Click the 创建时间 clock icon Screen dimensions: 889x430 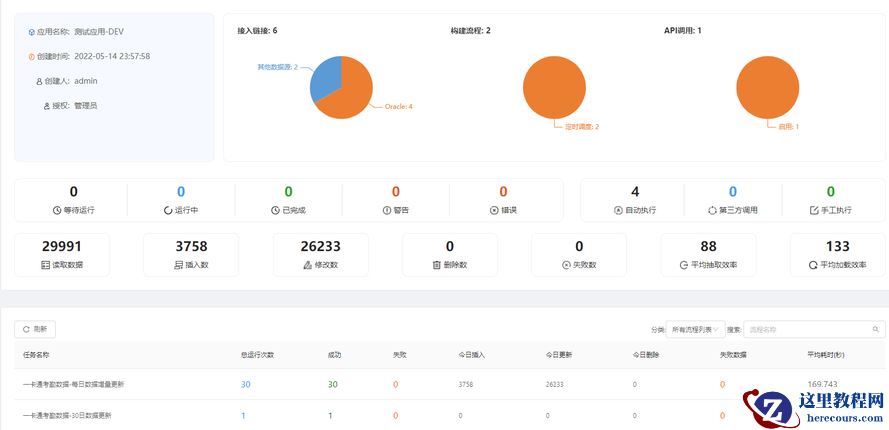click(32, 57)
